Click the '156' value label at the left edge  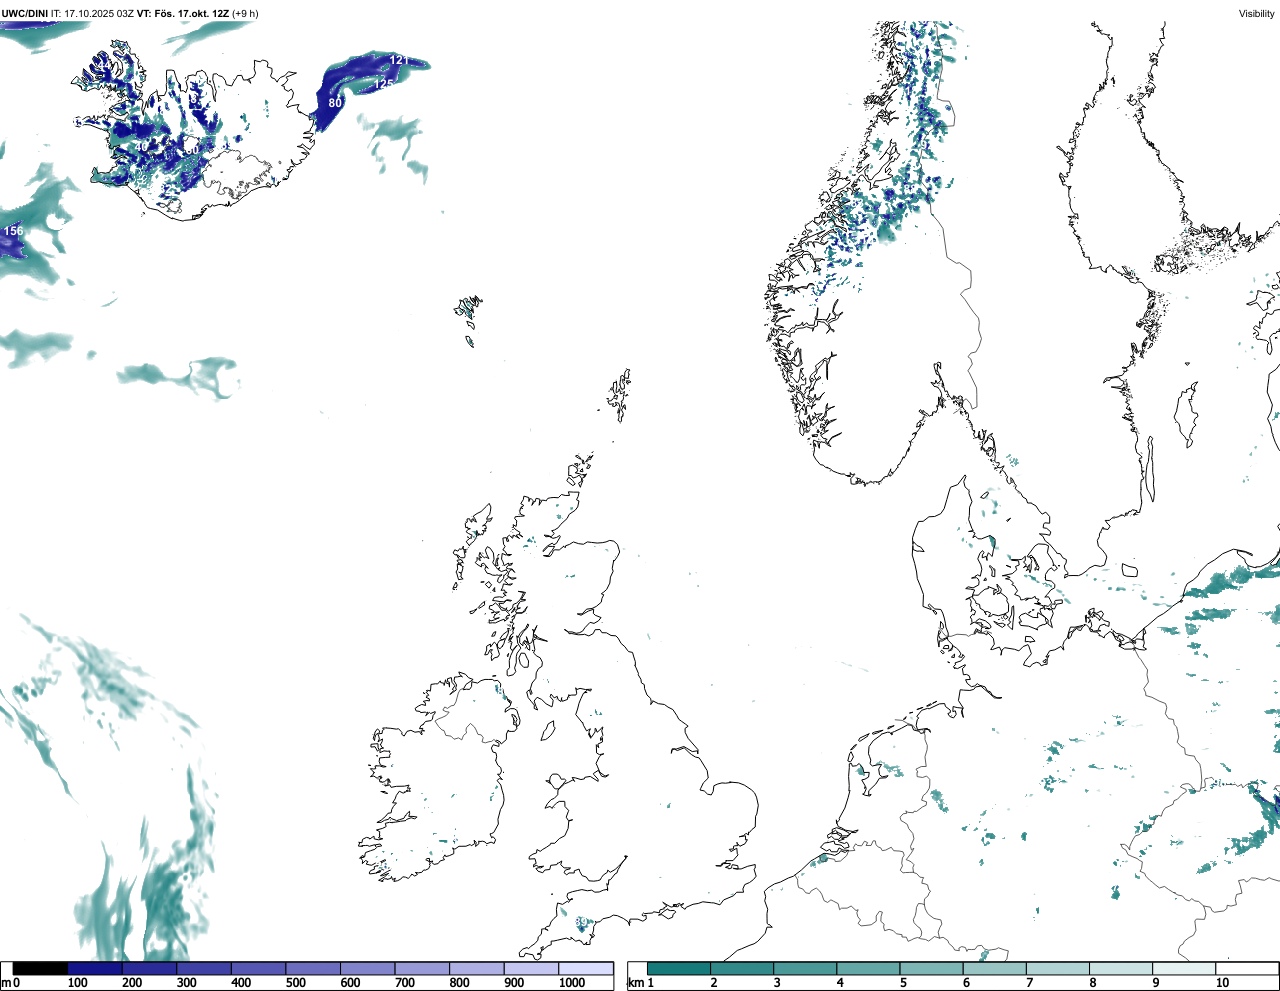pyautogui.click(x=13, y=231)
